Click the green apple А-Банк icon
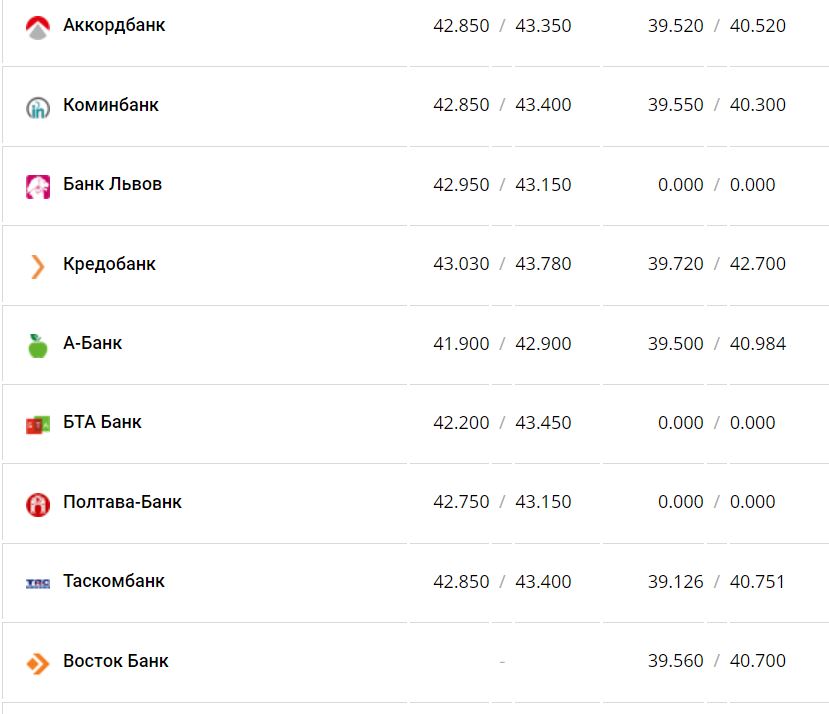Screen dimensions: 829x714 (38, 345)
